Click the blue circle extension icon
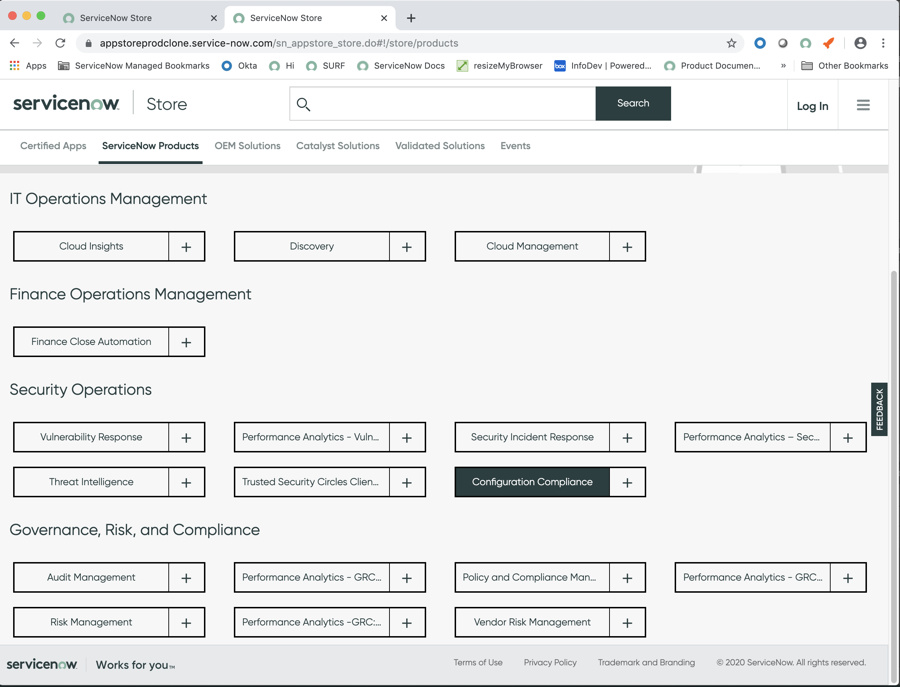 tap(760, 43)
